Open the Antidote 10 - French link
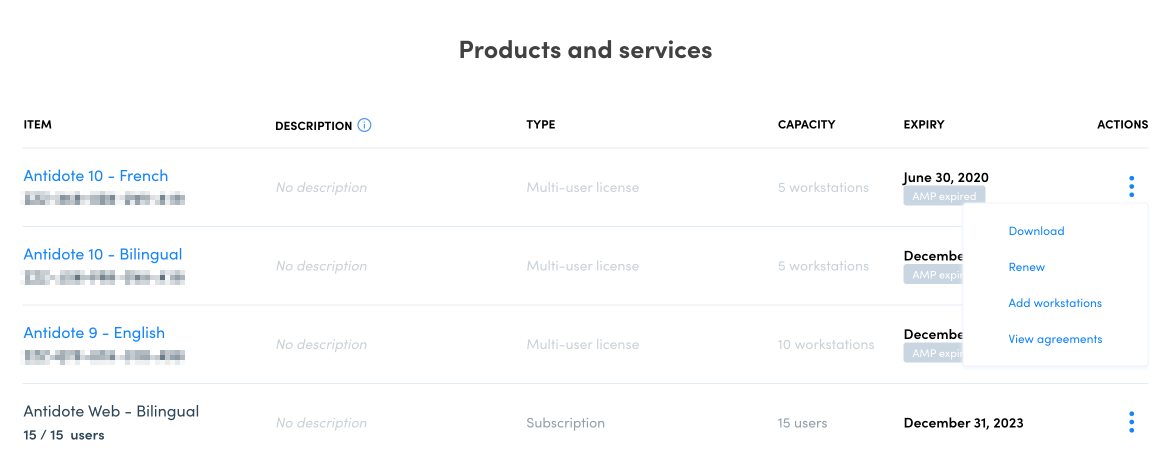This screenshot has width=1173, height=459. (96, 176)
